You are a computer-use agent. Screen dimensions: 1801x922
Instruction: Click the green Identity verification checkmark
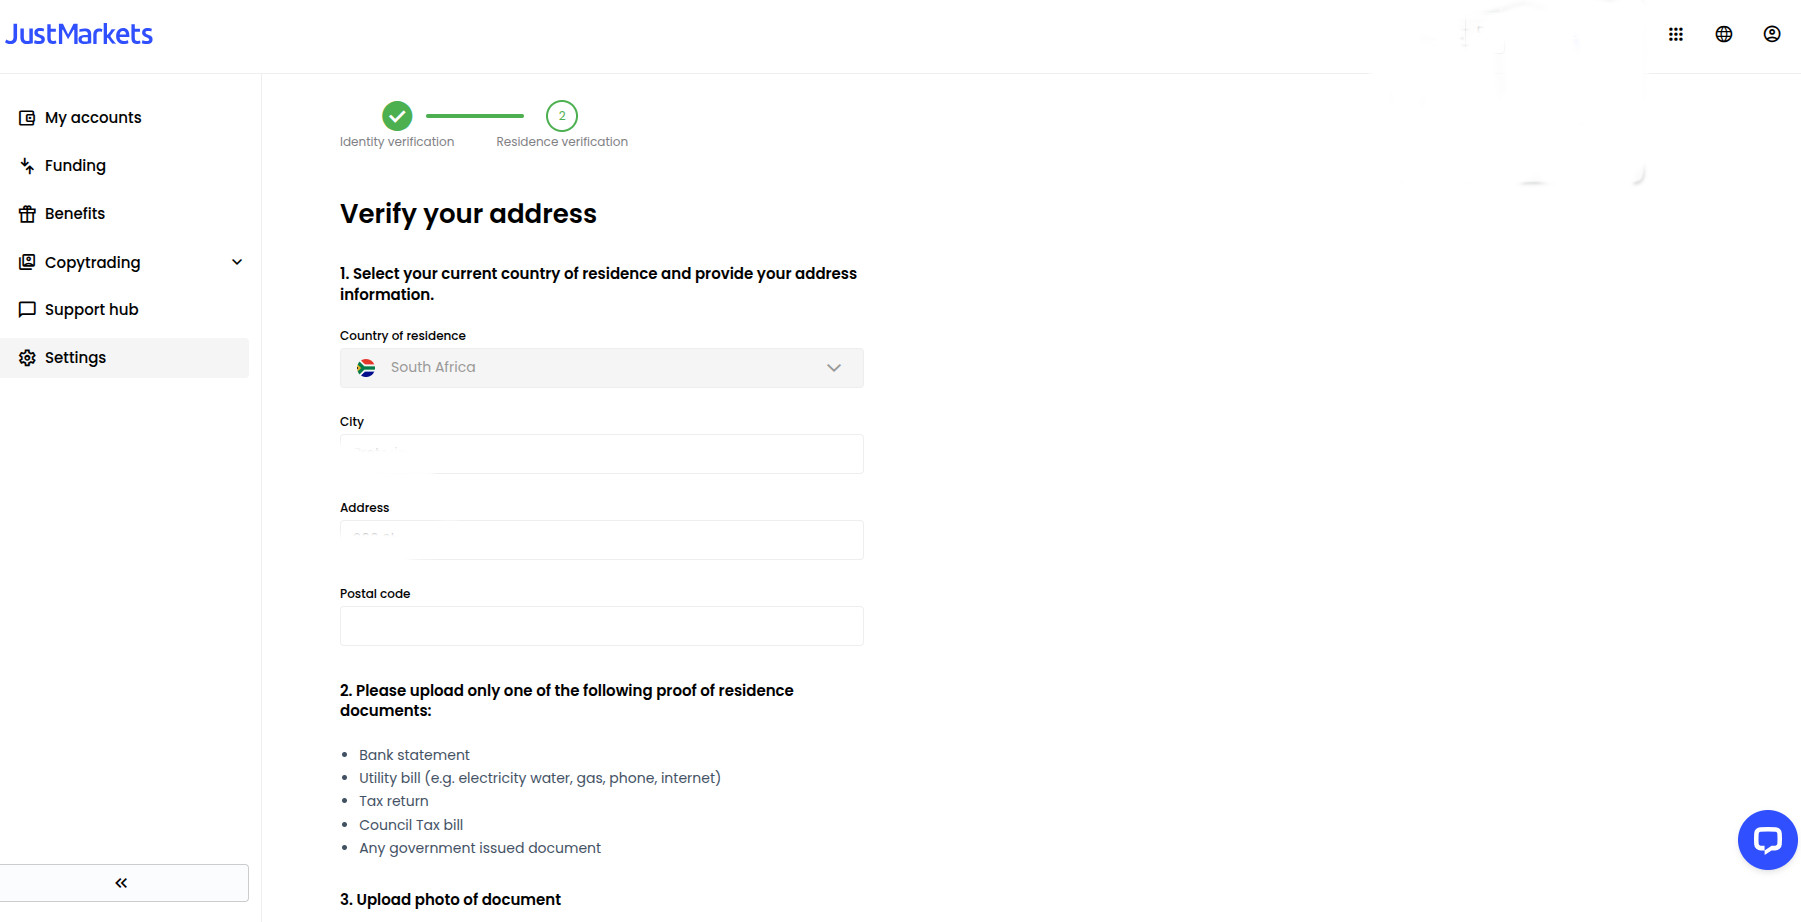click(x=397, y=116)
